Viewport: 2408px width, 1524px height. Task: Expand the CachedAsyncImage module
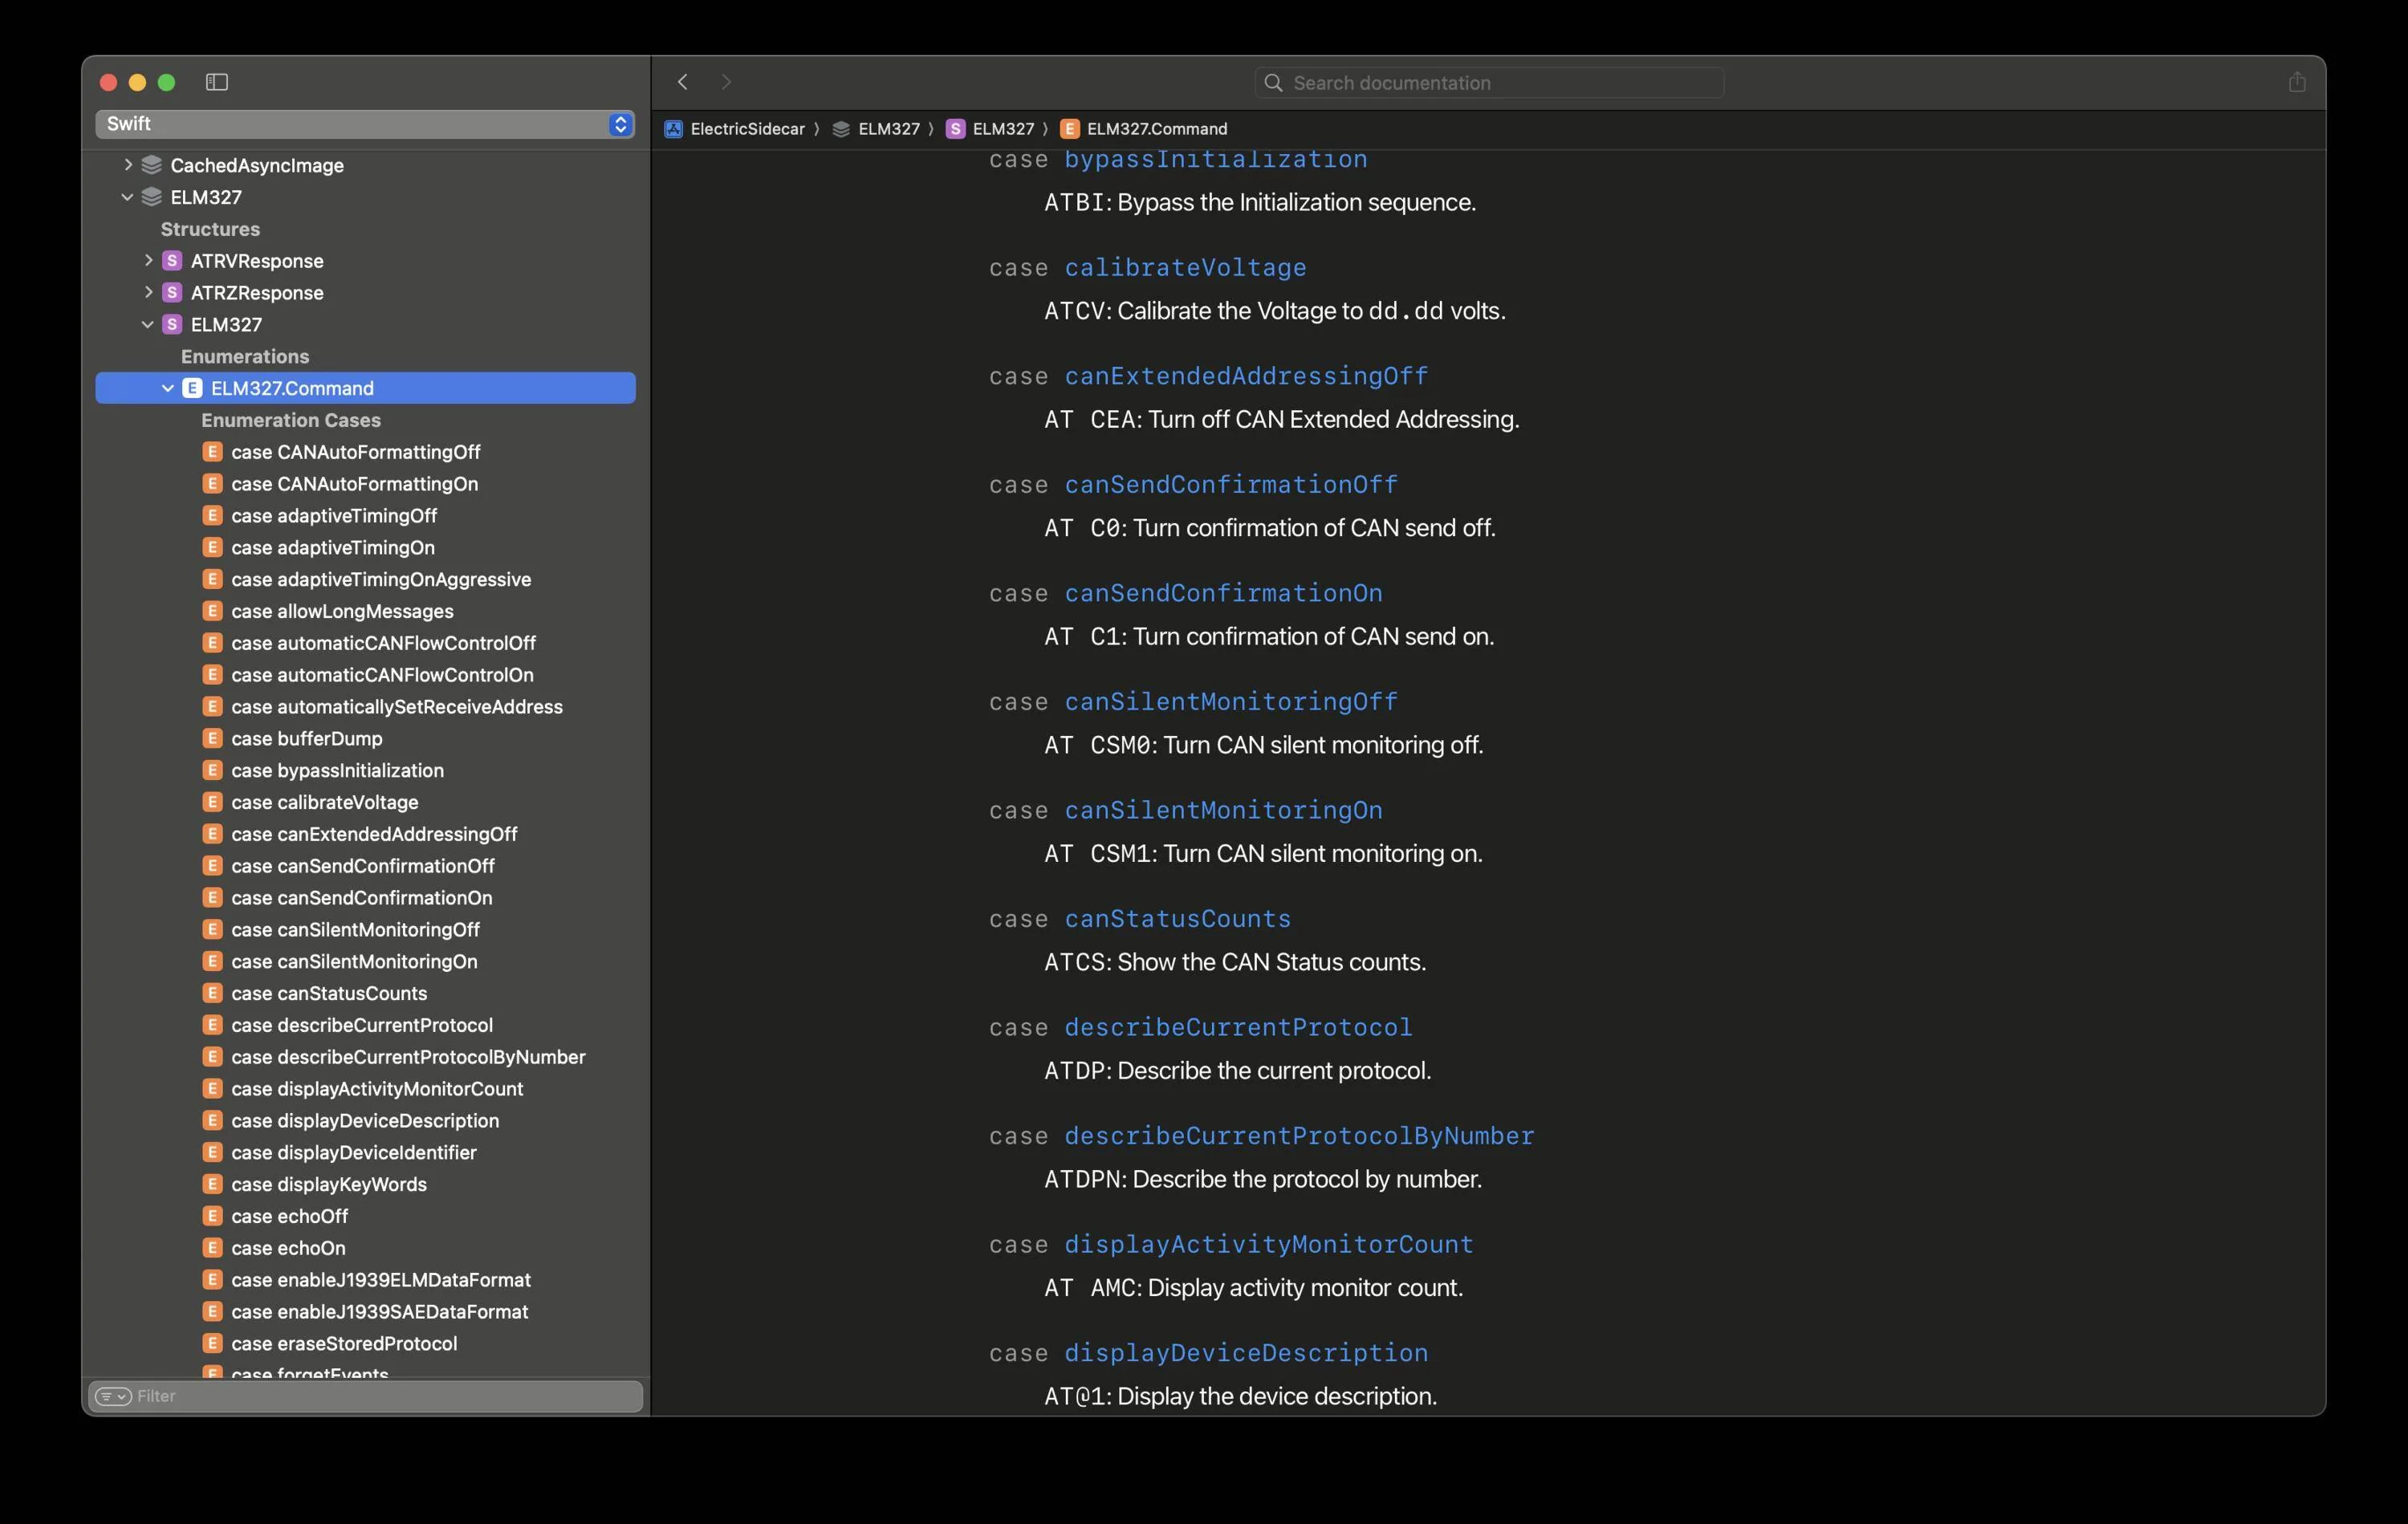click(128, 165)
